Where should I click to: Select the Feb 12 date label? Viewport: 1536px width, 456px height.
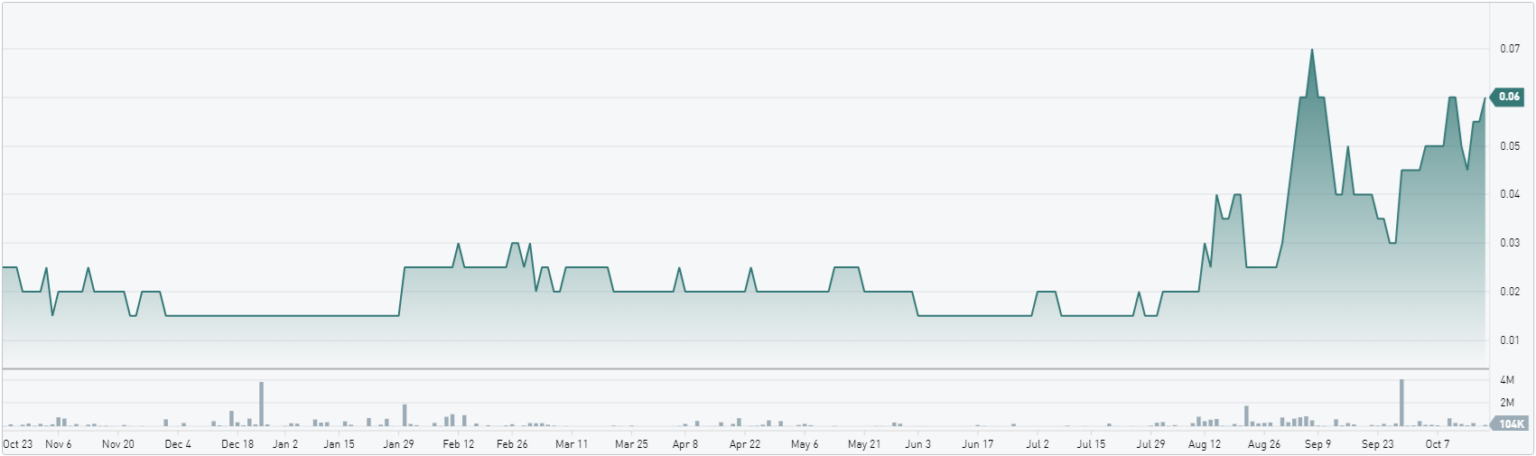(x=457, y=442)
